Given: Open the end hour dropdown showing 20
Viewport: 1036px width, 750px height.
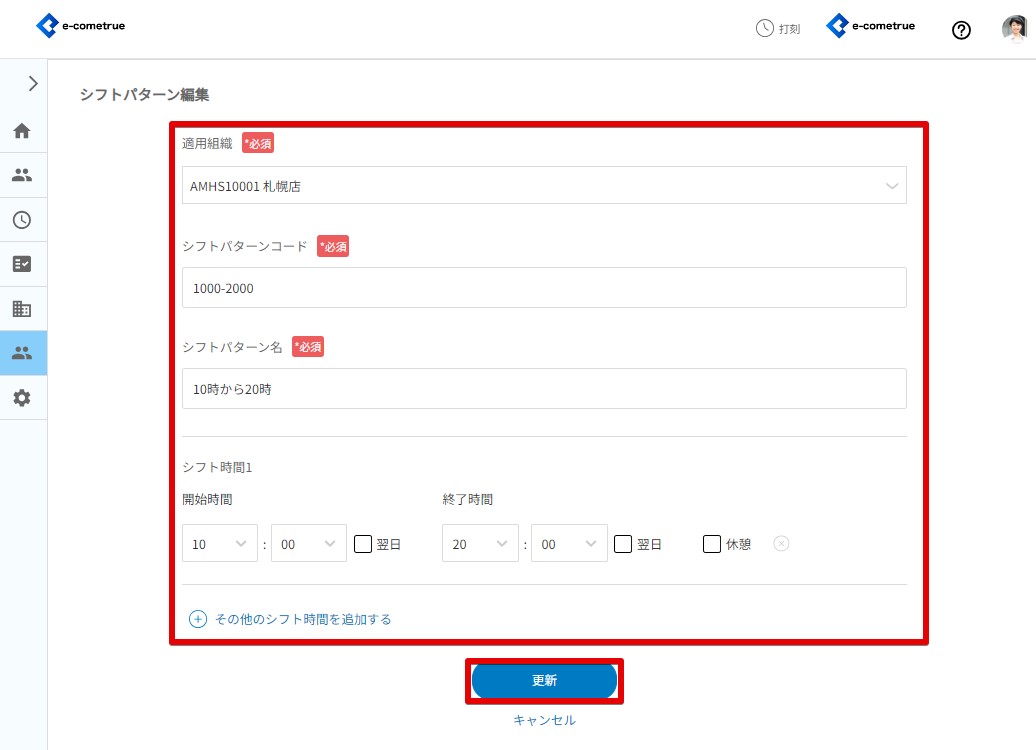Looking at the screenshot, I should coord(480,543).
